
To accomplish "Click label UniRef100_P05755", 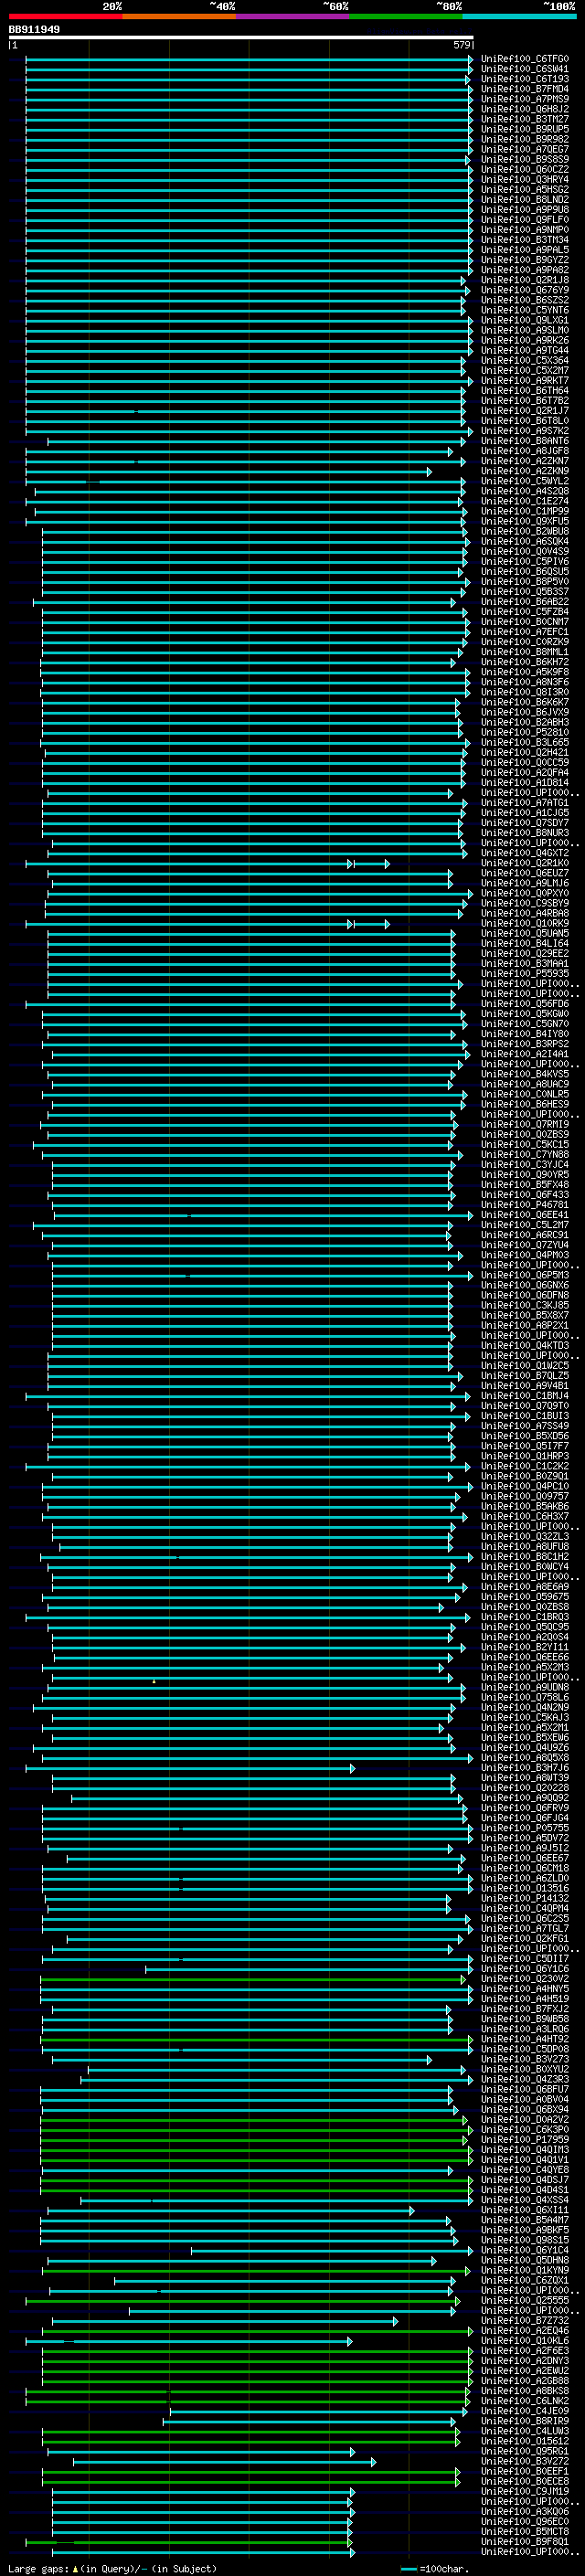I will (525, 1828).
